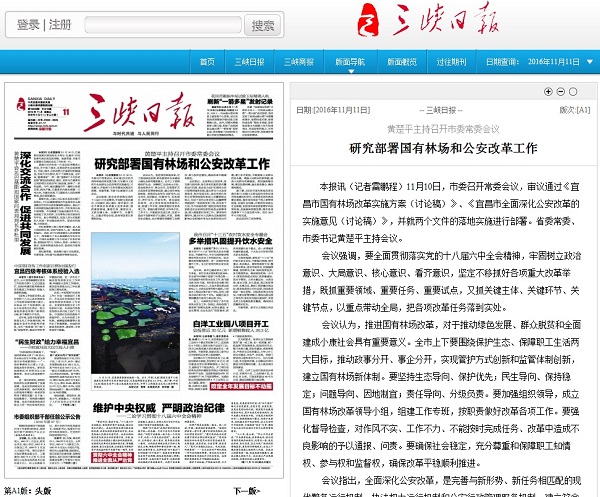600x497 pixels.
Task: Open 过往期刊 past issues tab
Action: tap(452, 62)
